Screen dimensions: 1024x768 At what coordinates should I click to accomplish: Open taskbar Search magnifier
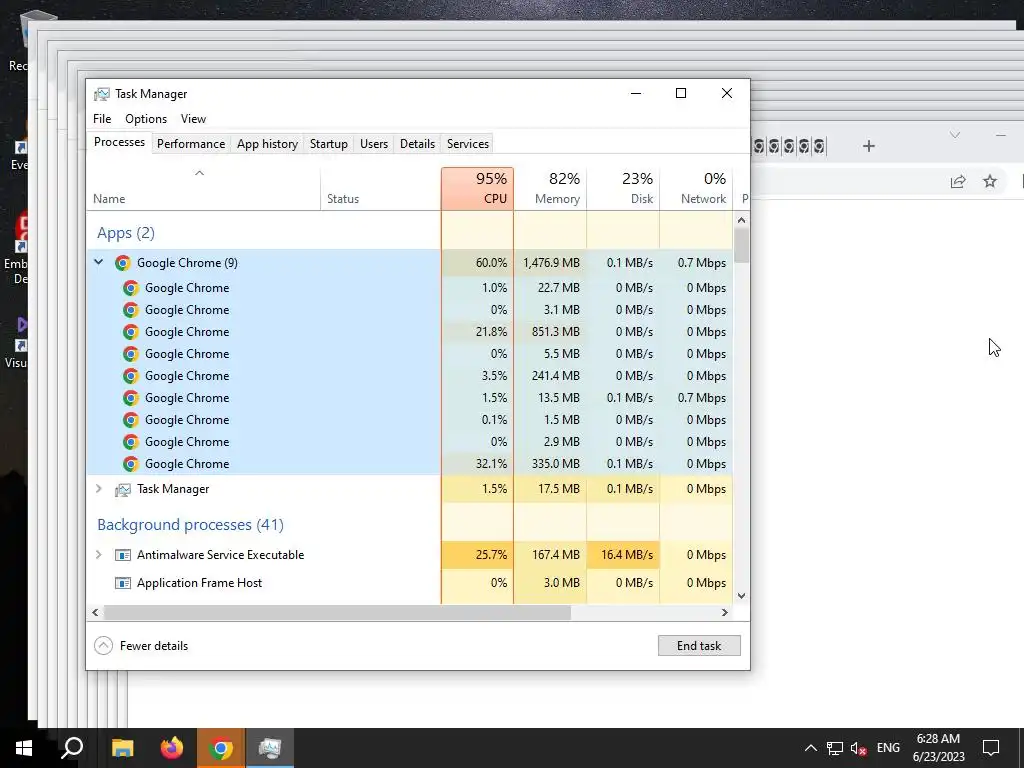coord(72,748)
